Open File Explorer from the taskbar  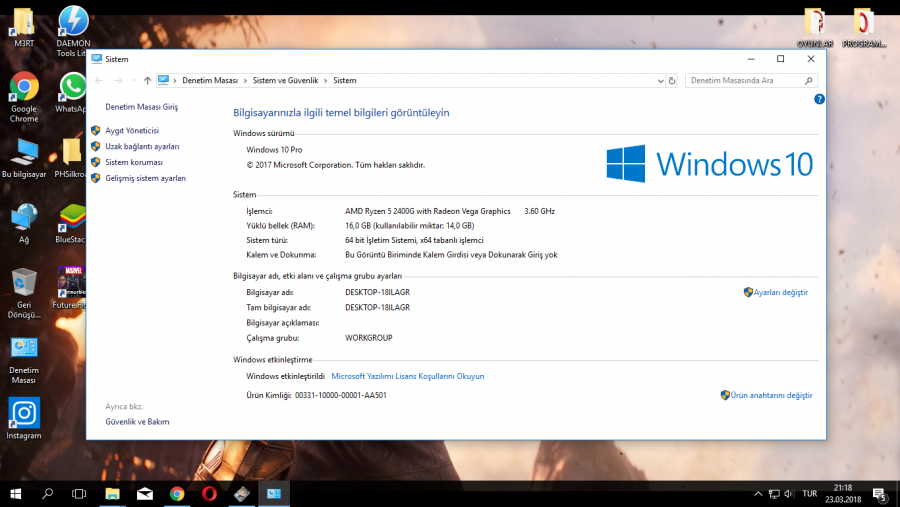coord(112,494)
